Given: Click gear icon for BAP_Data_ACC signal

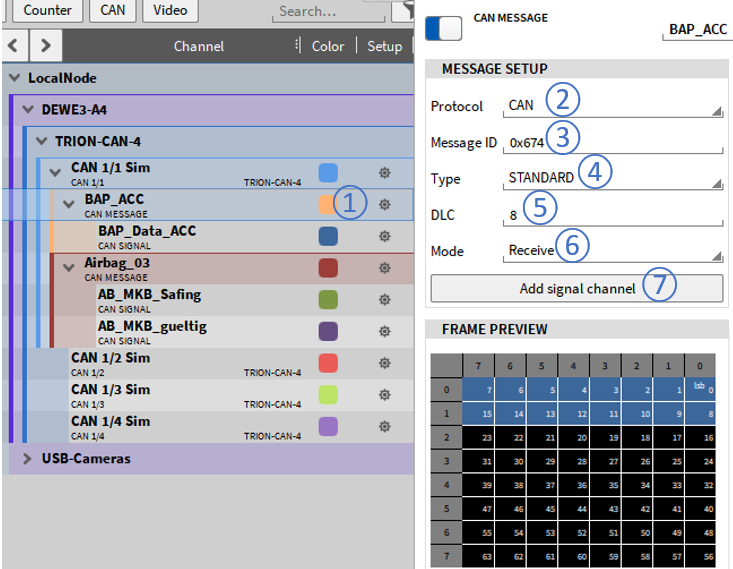Looking at the screenshot, I should 384,236.
